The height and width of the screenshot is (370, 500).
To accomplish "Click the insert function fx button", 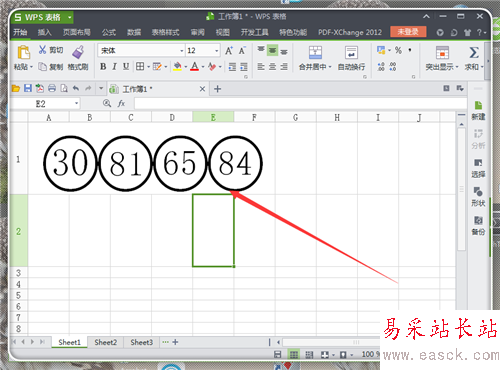I will point(121,104).
